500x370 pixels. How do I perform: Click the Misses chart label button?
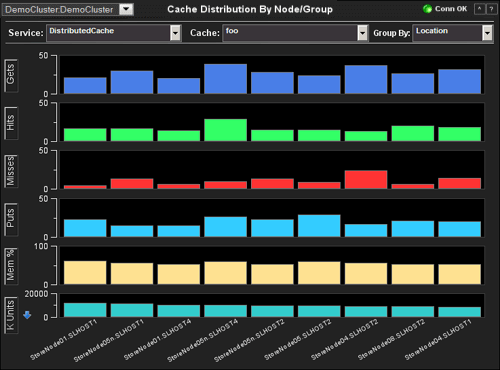pyautogui.click(x=11, y=171)
